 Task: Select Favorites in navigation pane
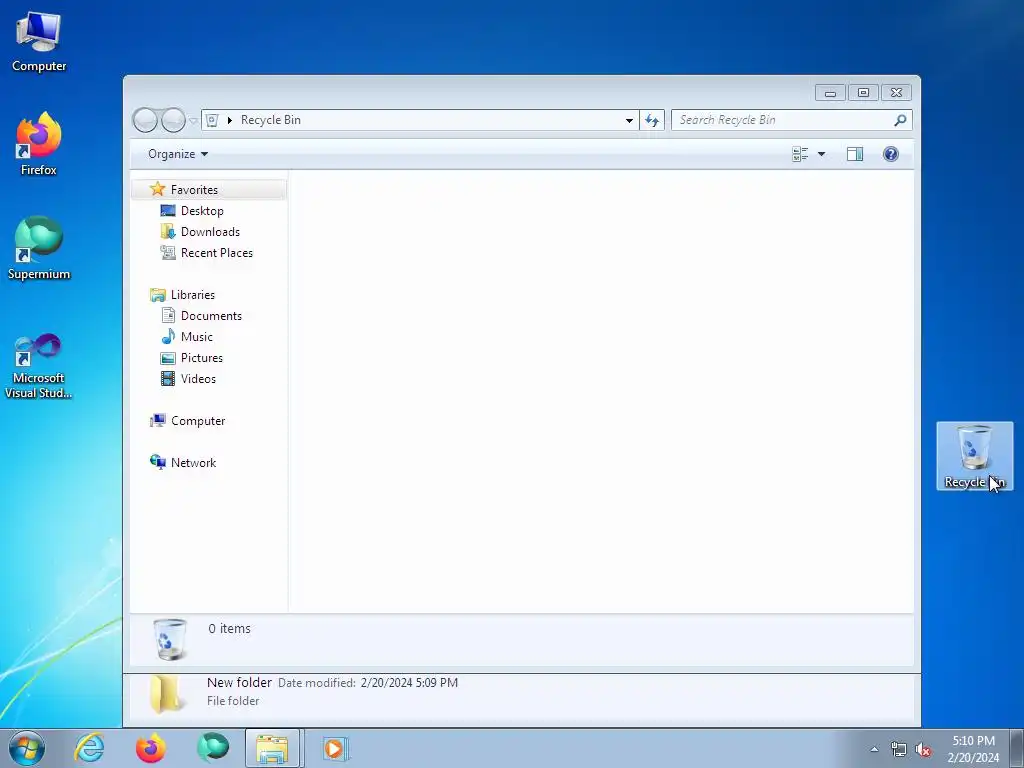pyautogui.click(x=194, y=190)
